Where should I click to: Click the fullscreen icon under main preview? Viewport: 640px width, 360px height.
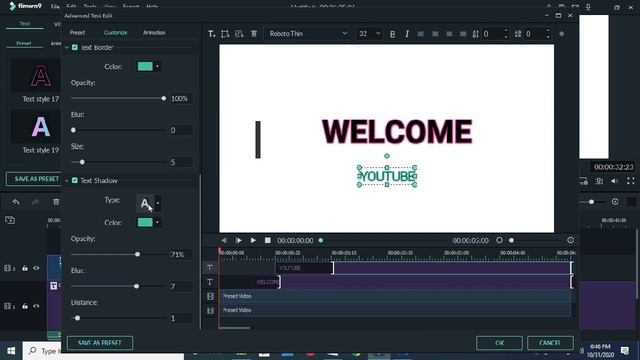coord(631,181)
